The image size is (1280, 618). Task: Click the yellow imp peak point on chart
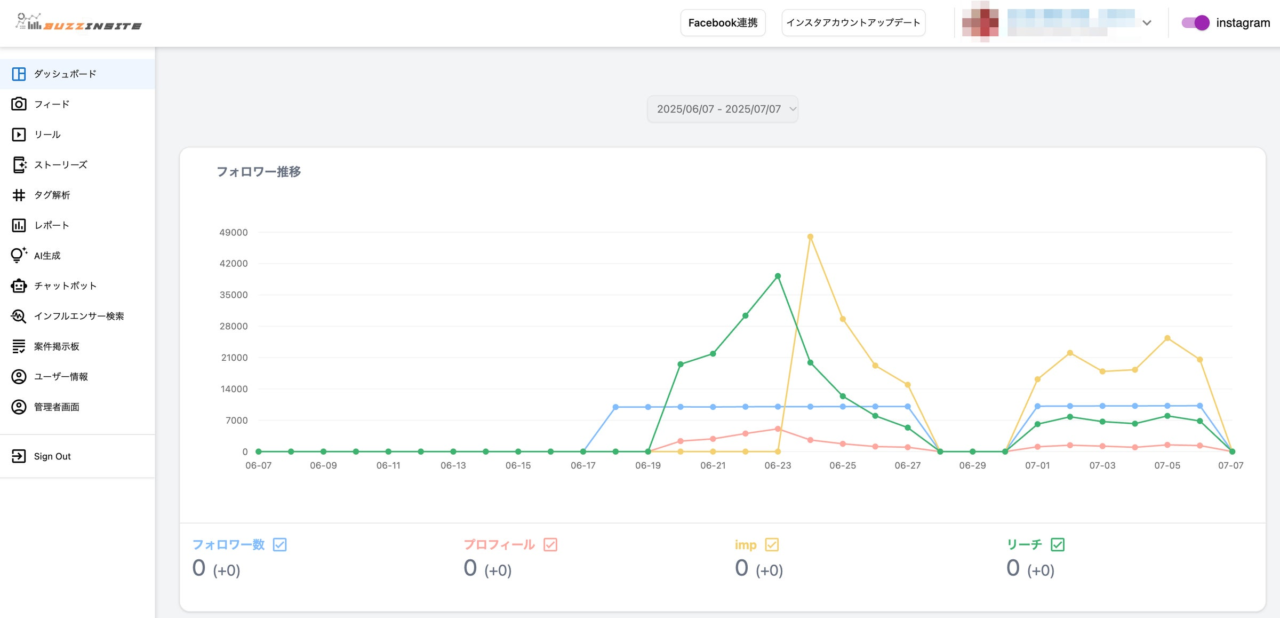[x=810, y=237]
